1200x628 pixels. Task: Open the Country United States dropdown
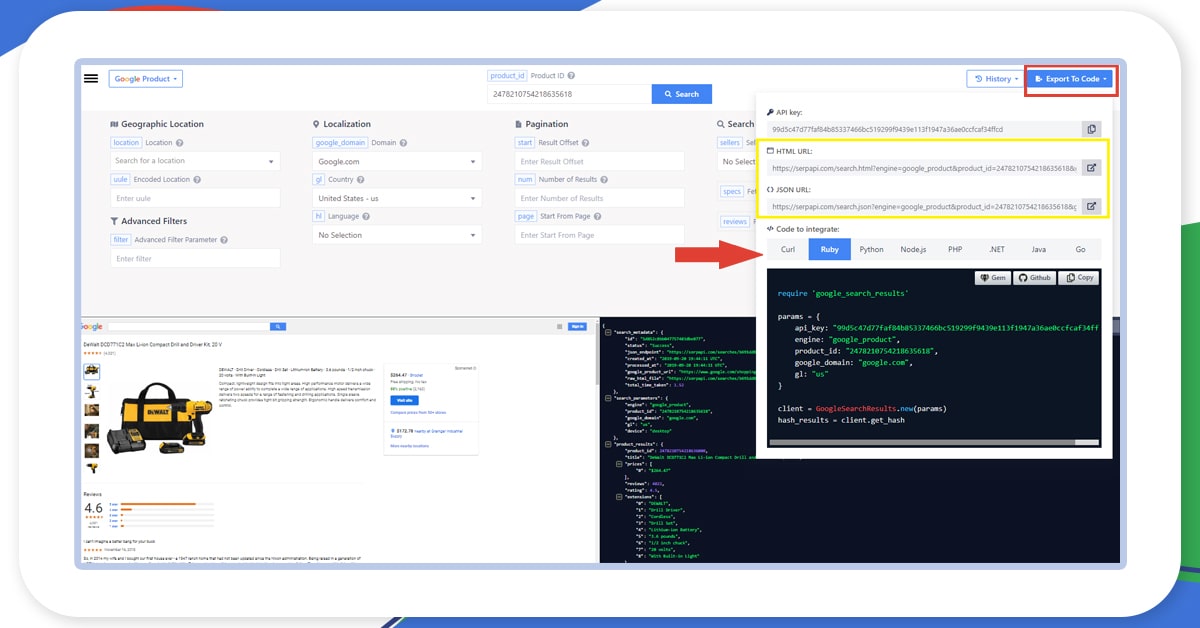397,198
